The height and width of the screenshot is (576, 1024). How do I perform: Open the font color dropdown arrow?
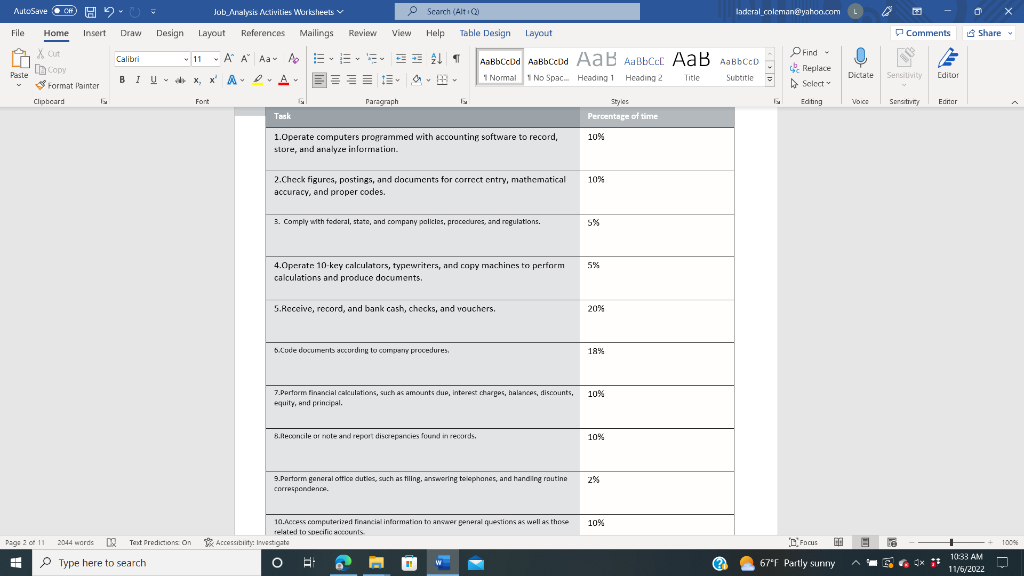(x=296, y=79)
